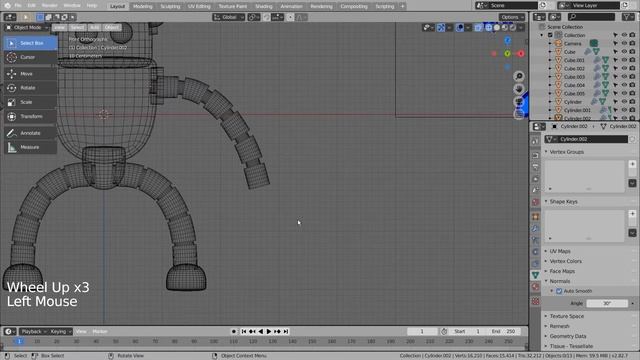Click the Auto Smooth Angle 30° field
Image resolution: width=640 pixels, height=360 pixels.
click(607, 303)
